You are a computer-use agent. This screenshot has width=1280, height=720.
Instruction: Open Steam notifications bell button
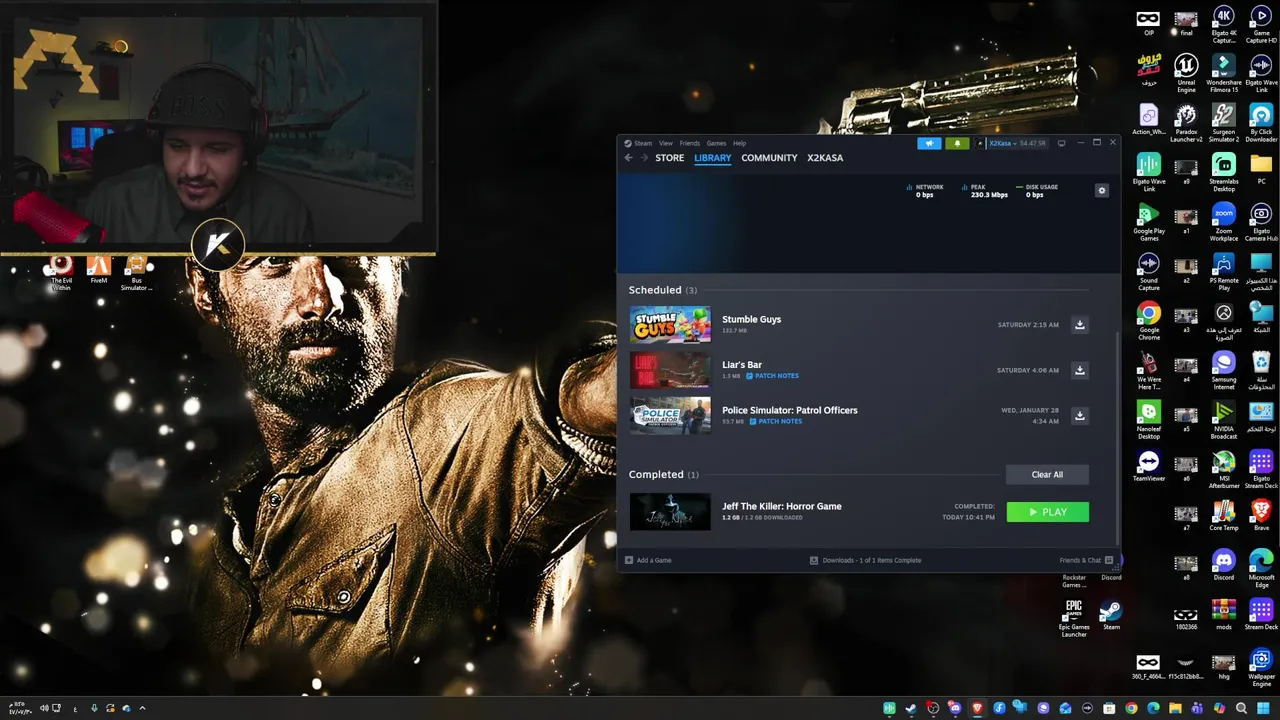pos(957,143)
